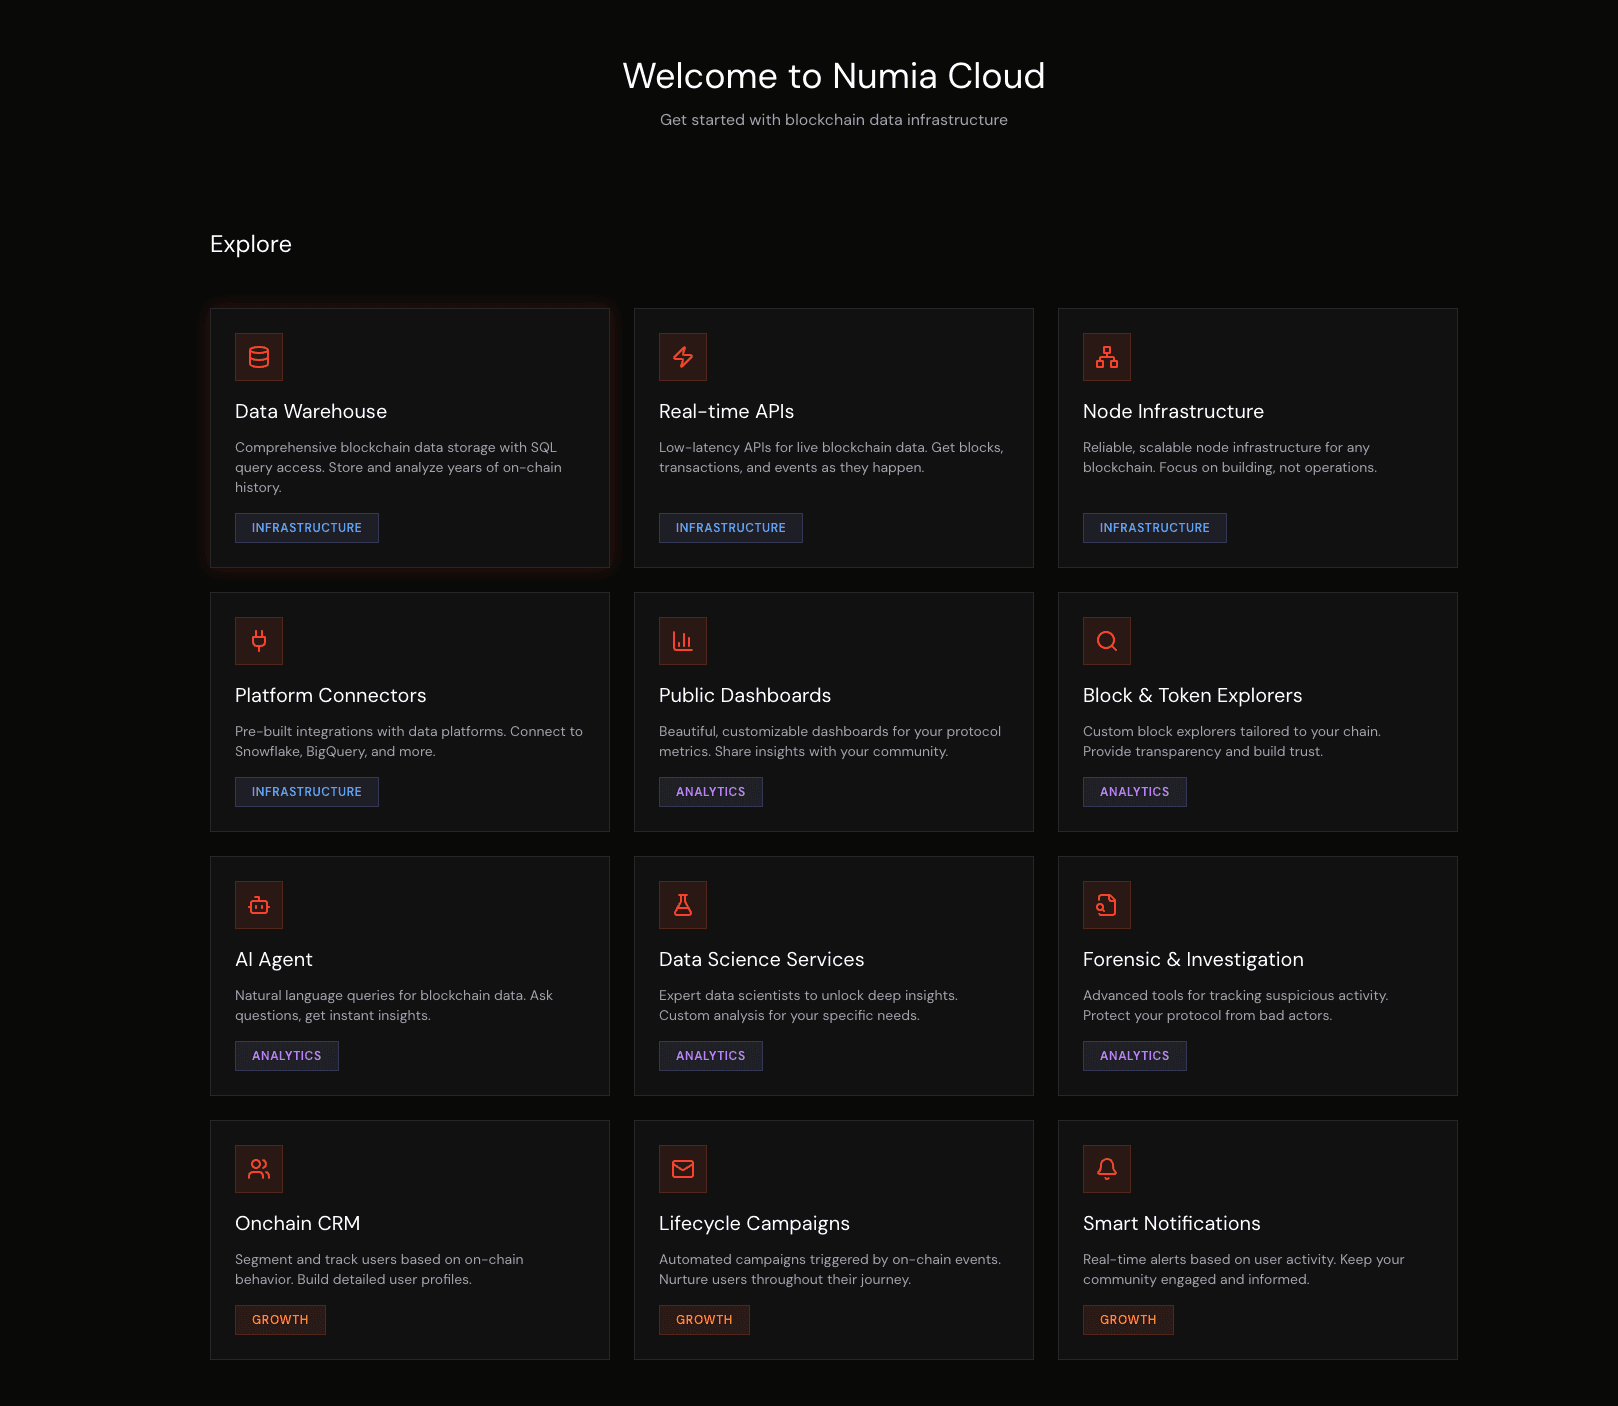Open the Node Infrastructure card title
The image size is (1618, 1406).
1173,411
